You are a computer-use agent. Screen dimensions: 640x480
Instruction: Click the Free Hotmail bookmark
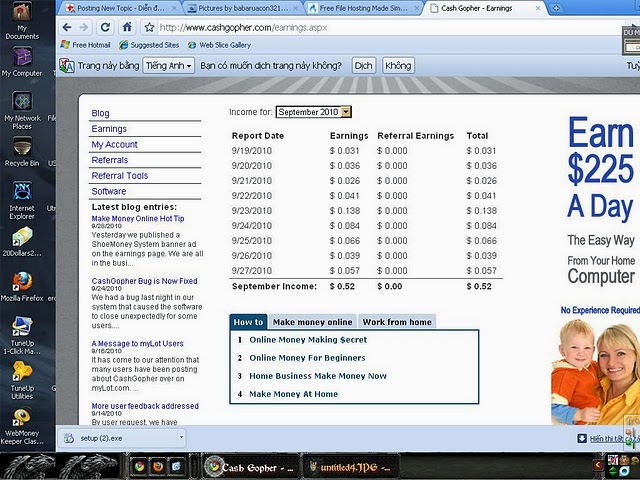(86, 45)
